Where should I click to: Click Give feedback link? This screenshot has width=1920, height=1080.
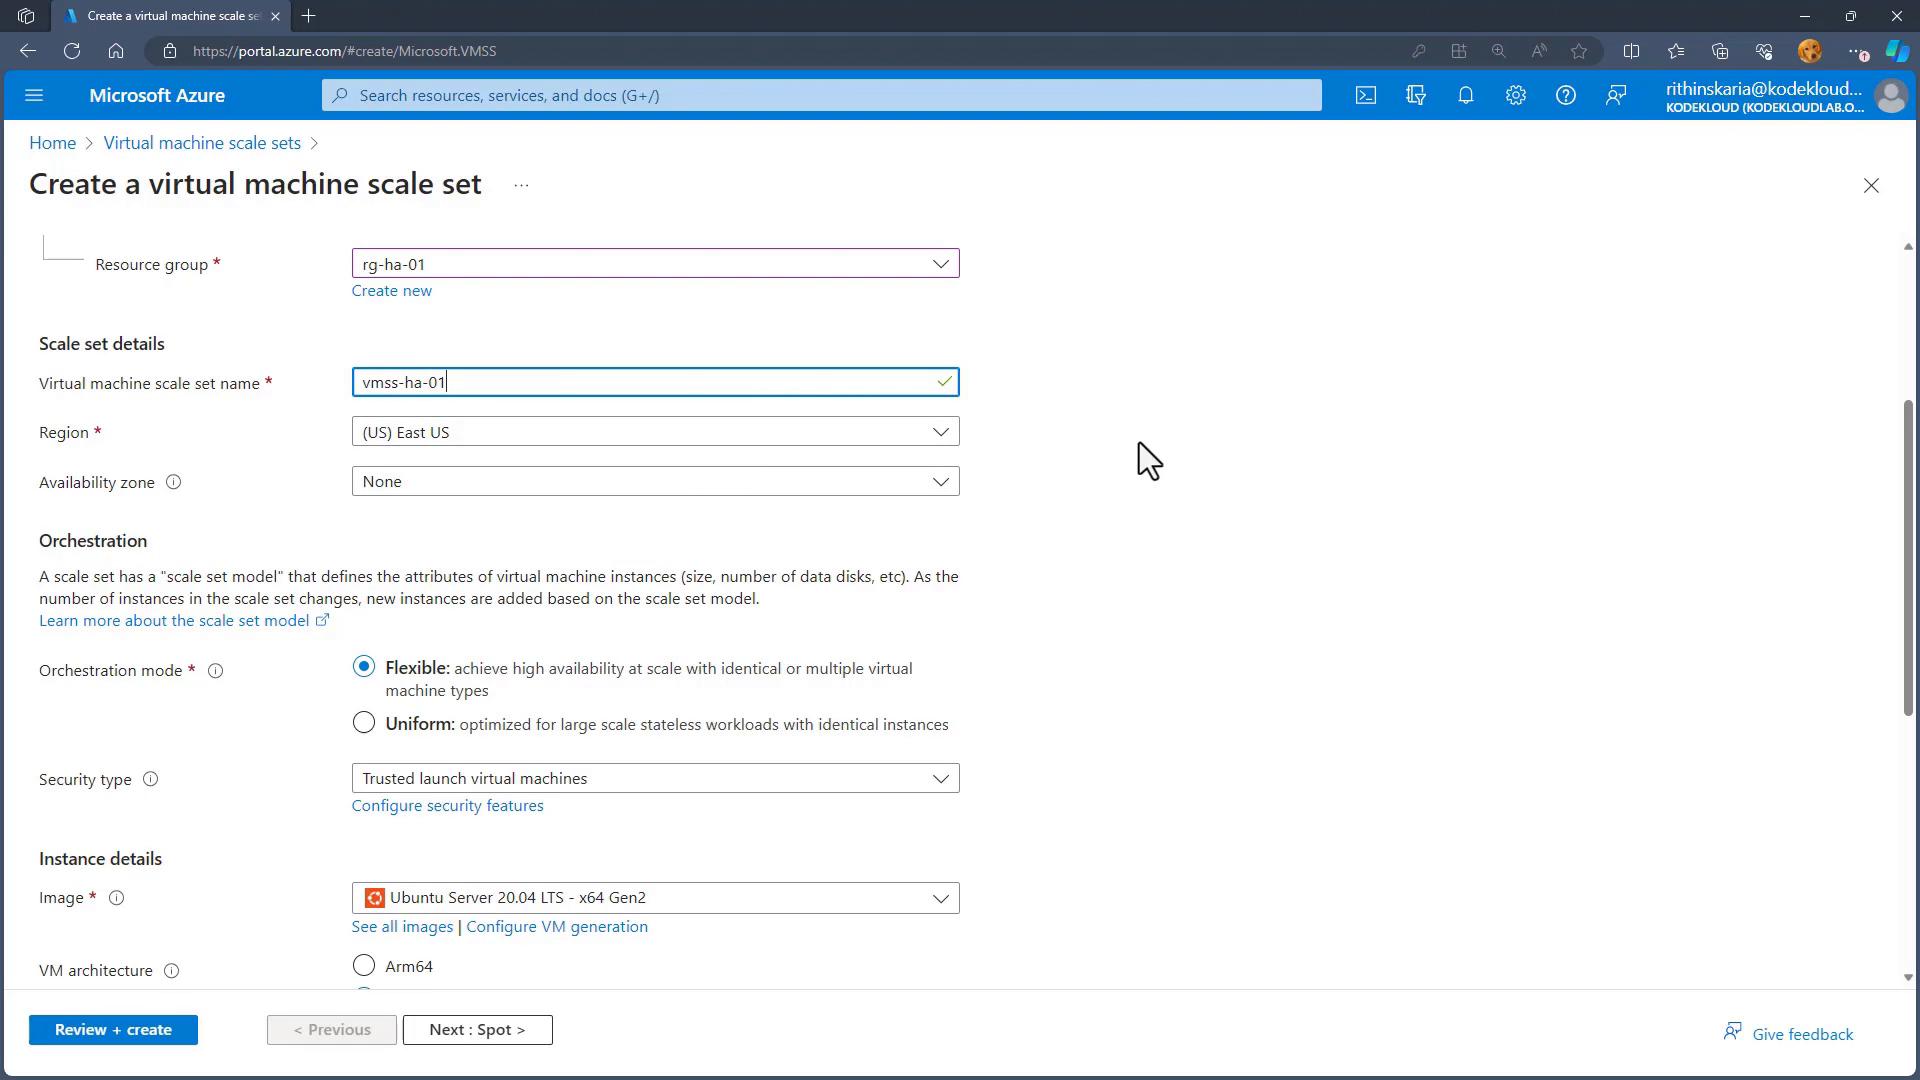click(x=1788, y=1034)
